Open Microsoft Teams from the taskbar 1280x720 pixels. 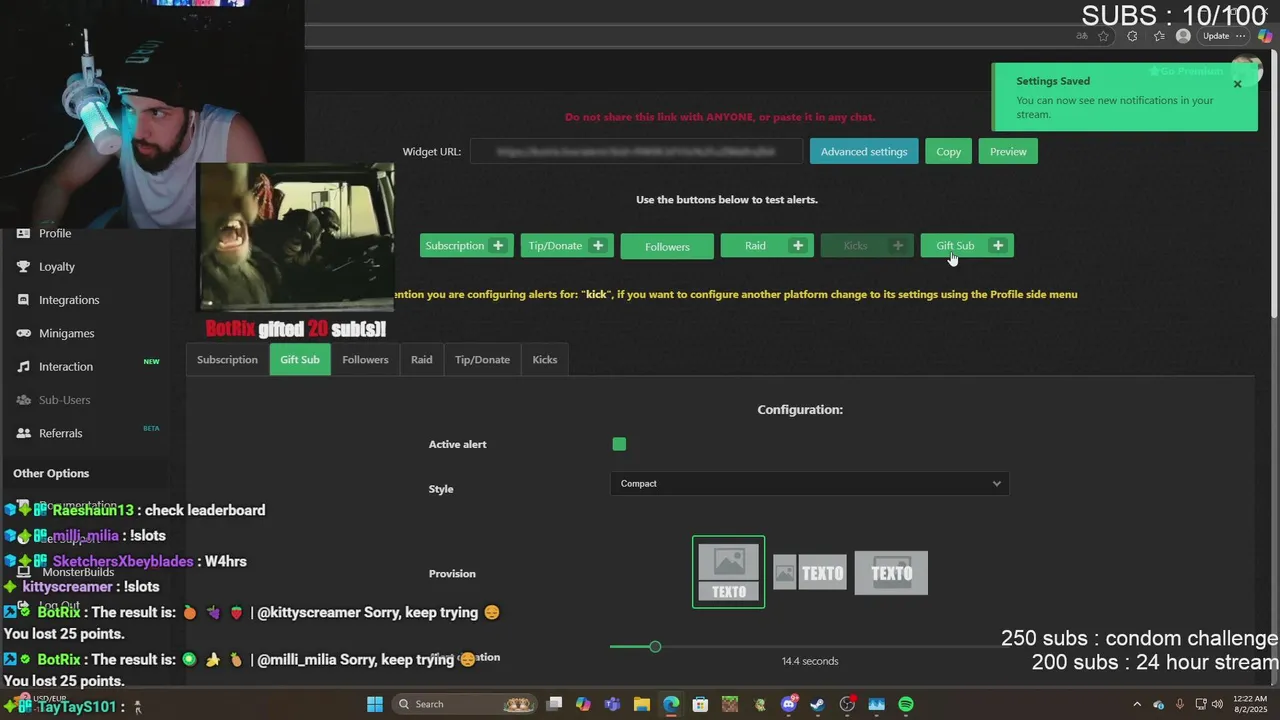point(612,704)
